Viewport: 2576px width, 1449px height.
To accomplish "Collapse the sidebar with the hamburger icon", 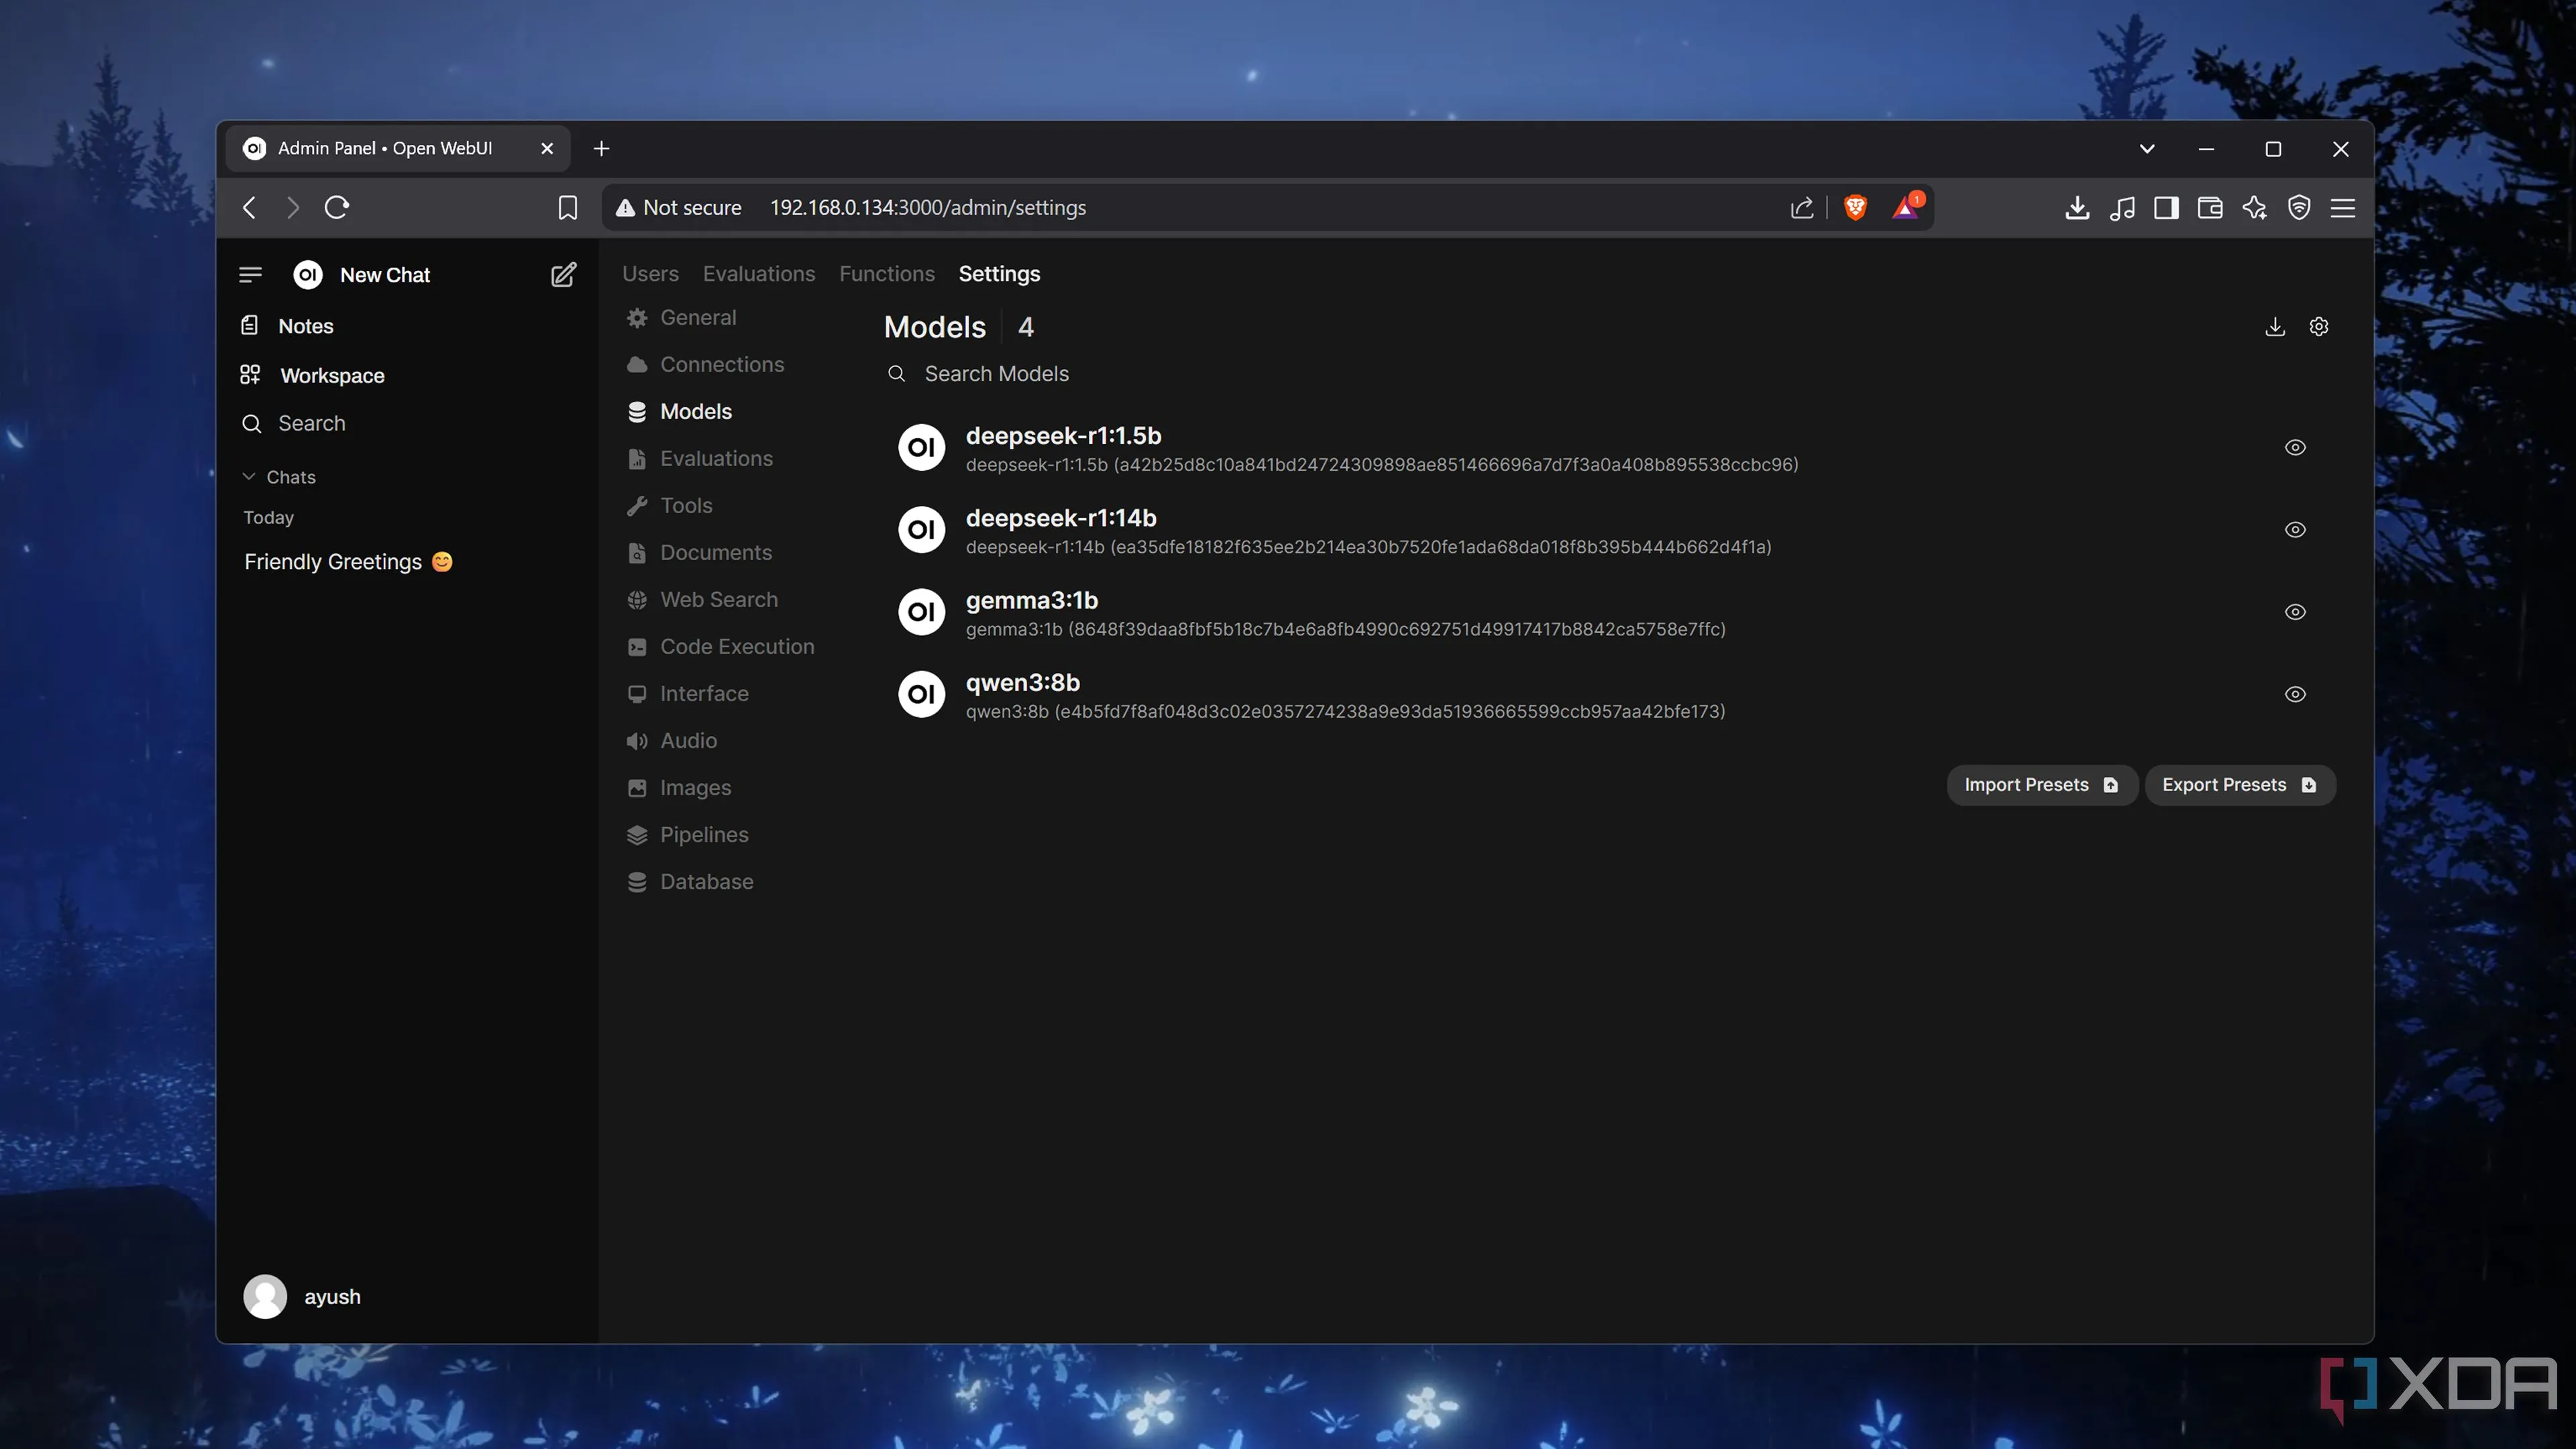I will [x=251, y=275].
